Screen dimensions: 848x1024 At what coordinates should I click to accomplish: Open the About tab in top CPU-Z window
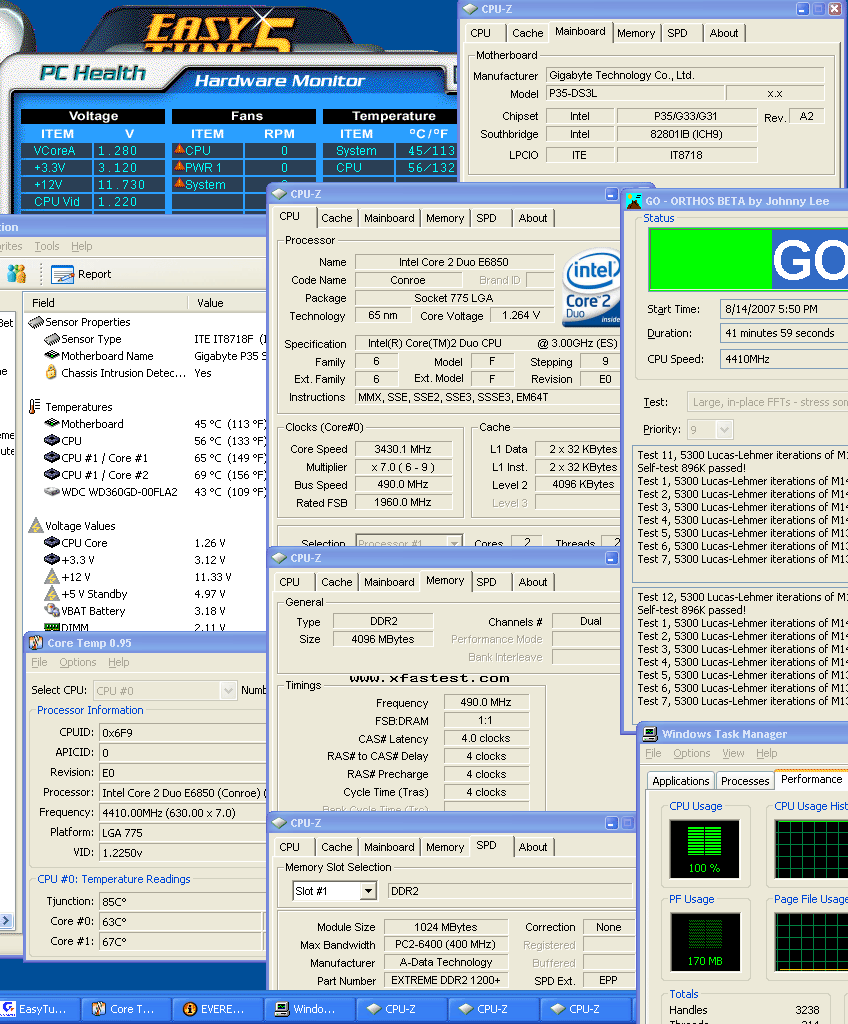[x=724, y=33]
